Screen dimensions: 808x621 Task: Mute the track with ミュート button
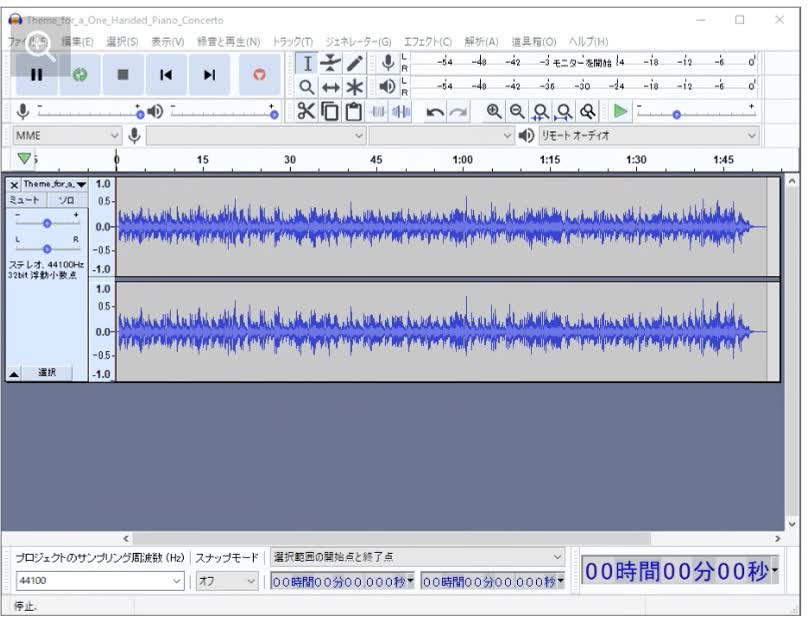(26, 200)
